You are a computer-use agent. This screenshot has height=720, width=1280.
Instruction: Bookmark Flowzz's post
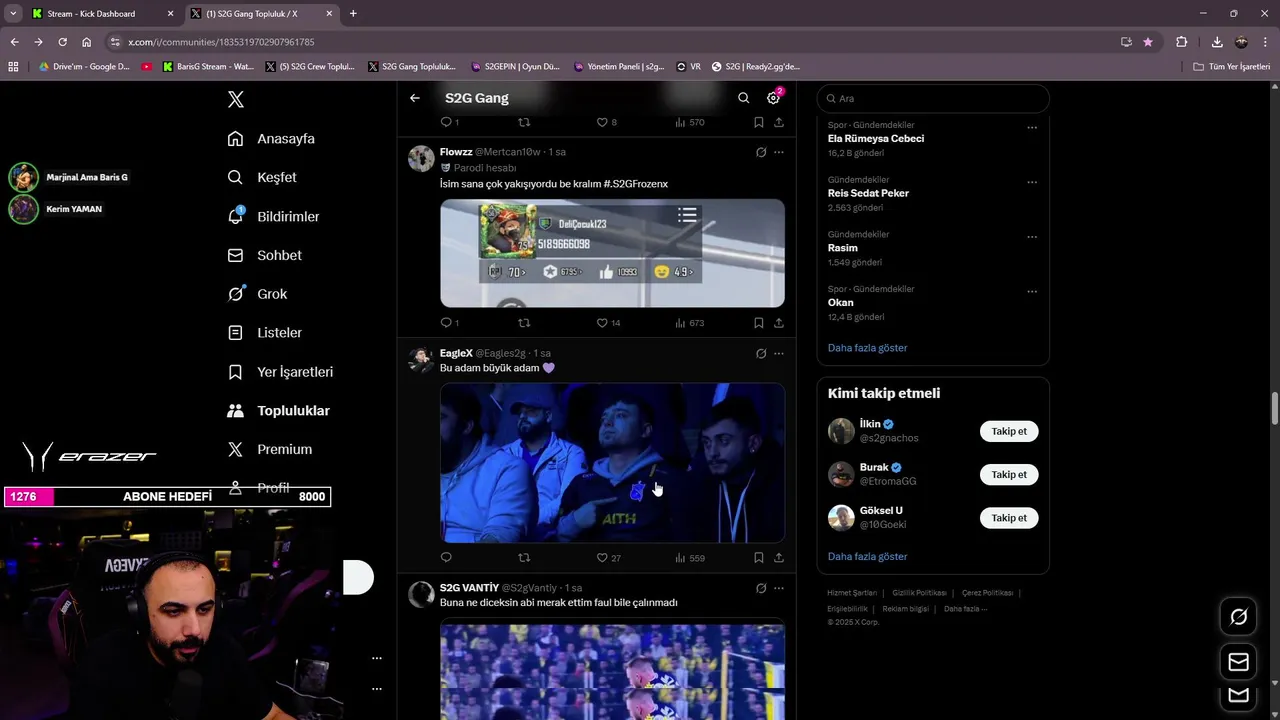click(x=759, y=323)
